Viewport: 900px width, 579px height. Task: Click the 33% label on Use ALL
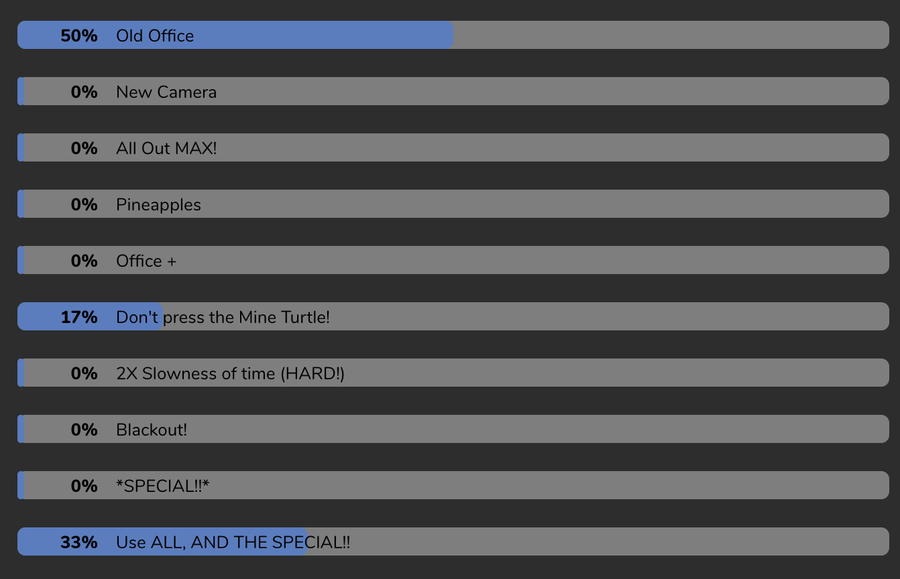coord(79,542)
